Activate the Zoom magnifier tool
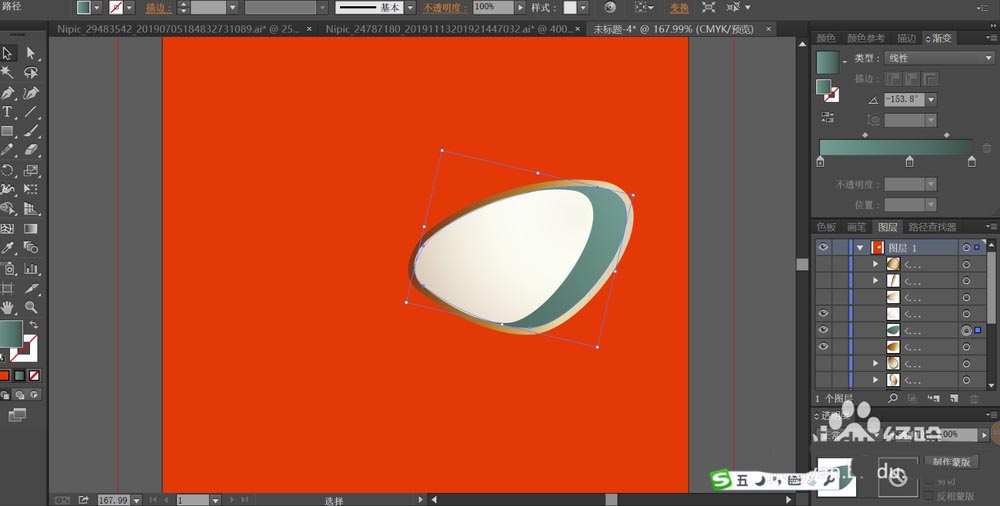The image size is (1000, 506). pyautogui.click(x=30, y=307)
